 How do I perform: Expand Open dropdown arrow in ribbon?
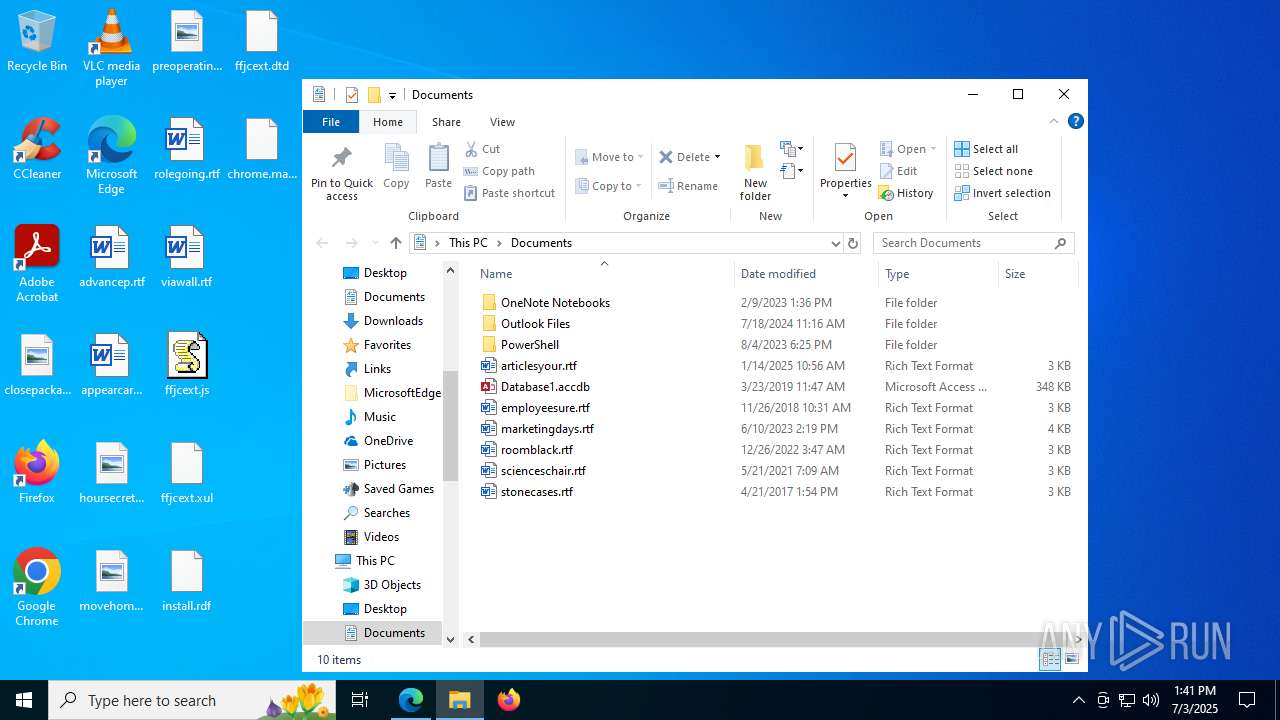click(933, 149)
